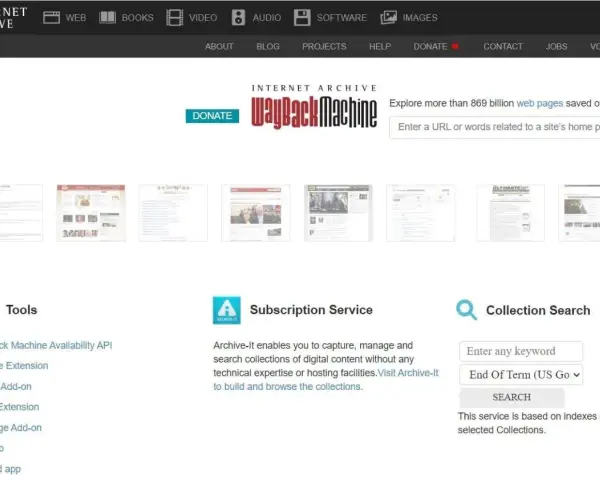Click the Collection Search magnifier icon
This screenshot has width=600, height=480.
466,310
